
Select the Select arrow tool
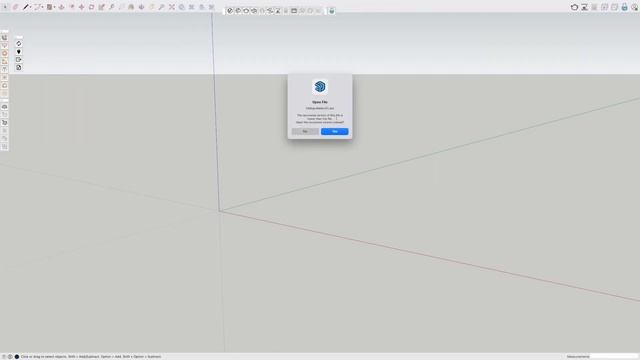point(5,7)
